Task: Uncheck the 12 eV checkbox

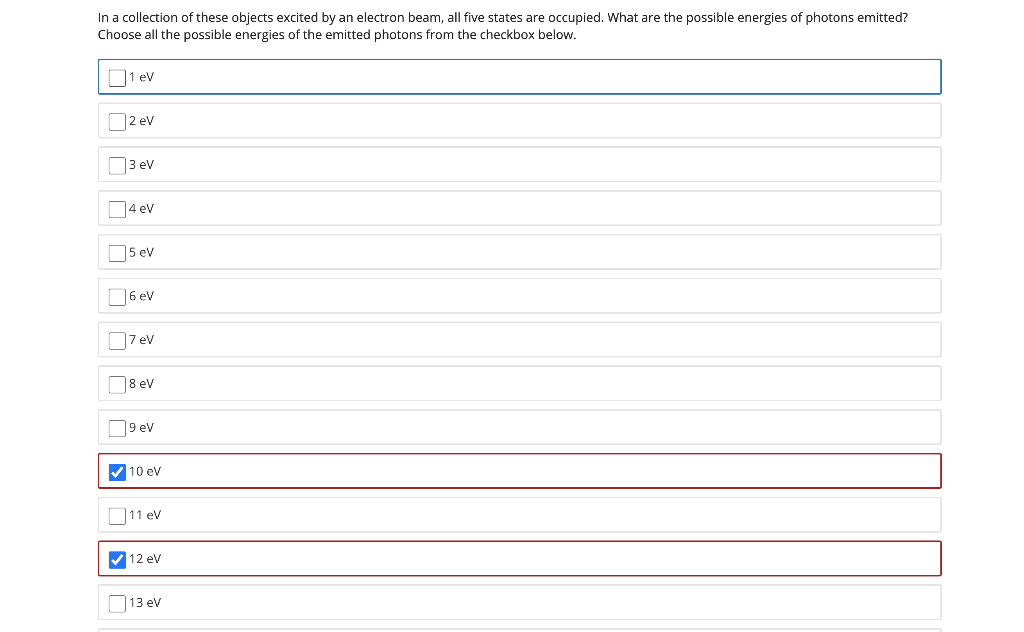Action: click(x=117, y=560)
